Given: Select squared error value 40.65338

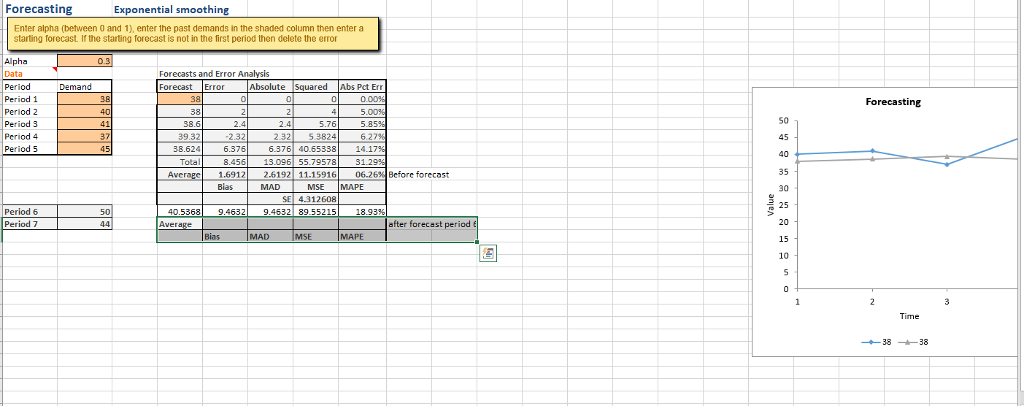Looking at the screenshot, I should tap(315, 149).
